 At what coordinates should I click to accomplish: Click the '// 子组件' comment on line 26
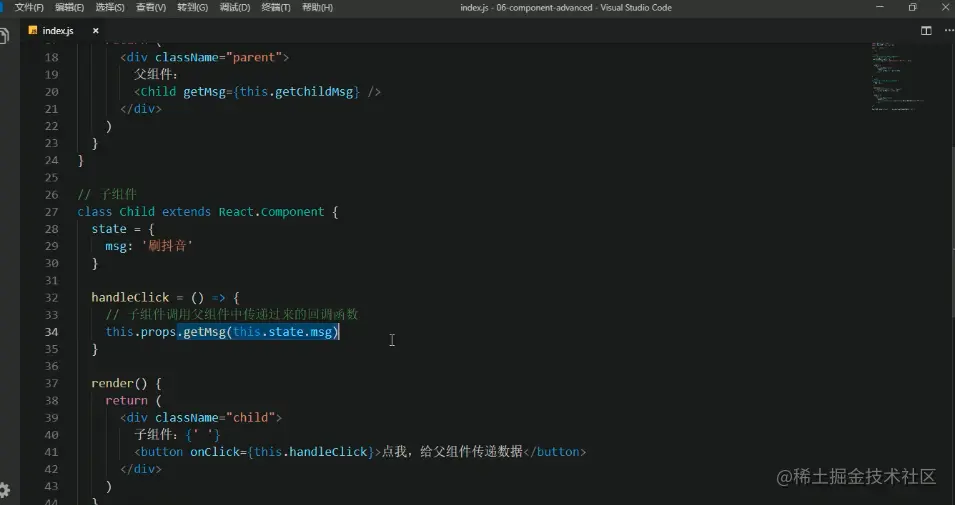pyautogui.click(x=107, y=194)
